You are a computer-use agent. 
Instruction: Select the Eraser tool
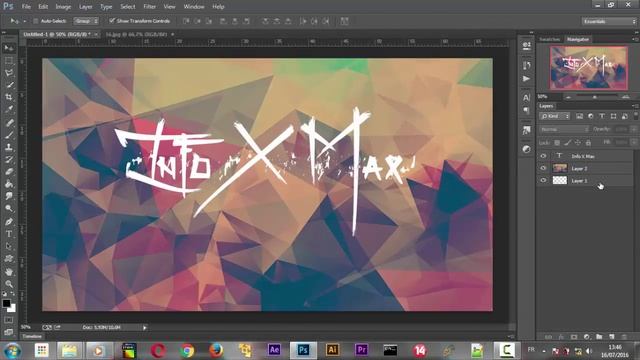(x=9, y=171)
